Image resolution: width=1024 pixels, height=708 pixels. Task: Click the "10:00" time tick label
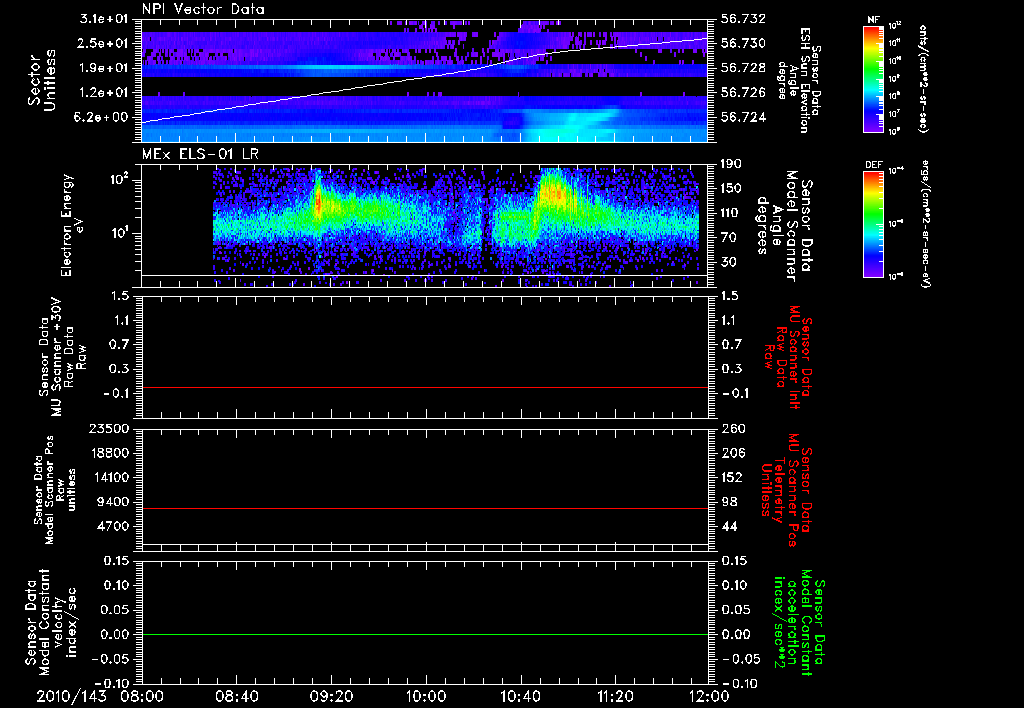click(x=425, y=696)
